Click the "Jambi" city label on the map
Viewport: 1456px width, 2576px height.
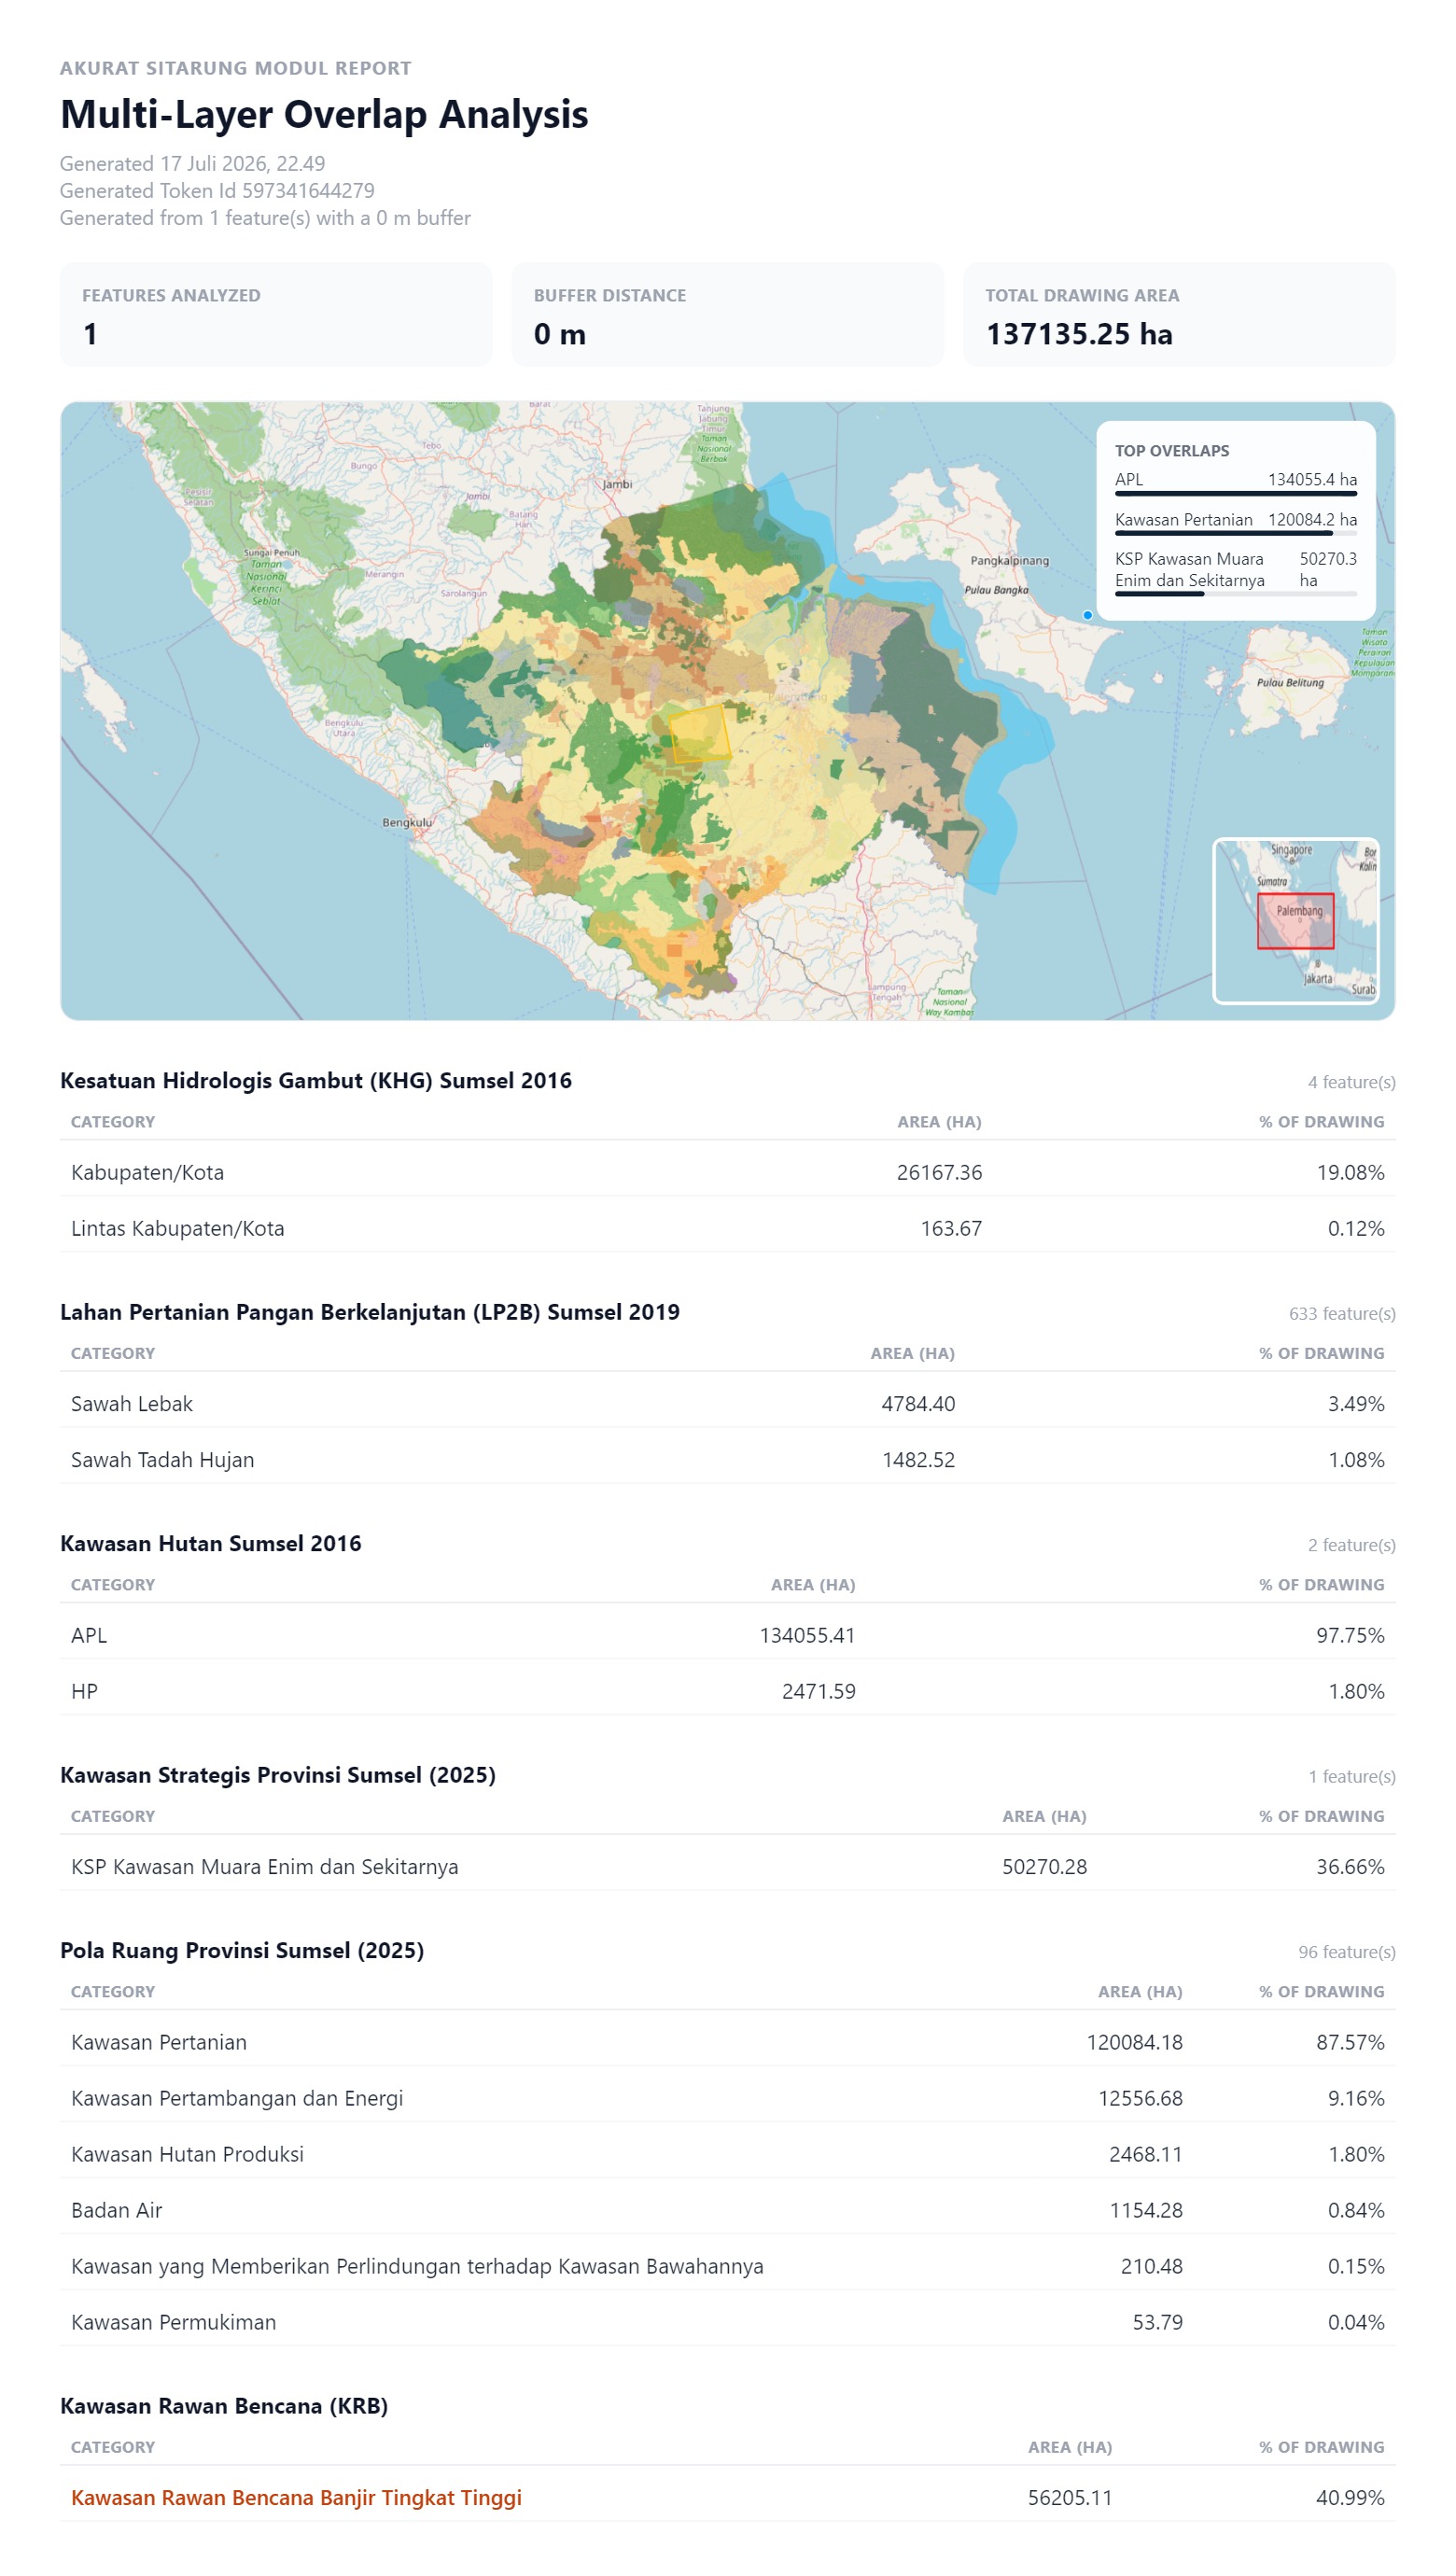[617, 484]
